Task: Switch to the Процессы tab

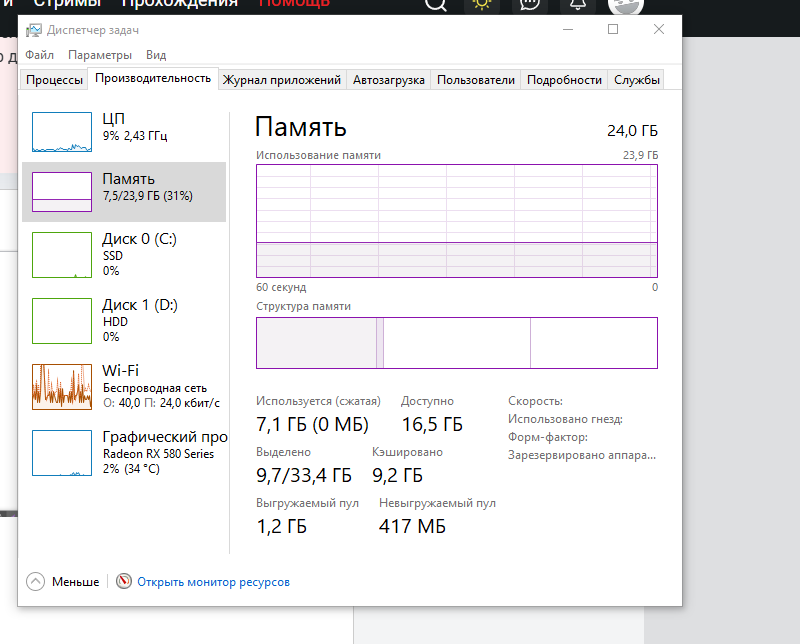Action: 54,80
